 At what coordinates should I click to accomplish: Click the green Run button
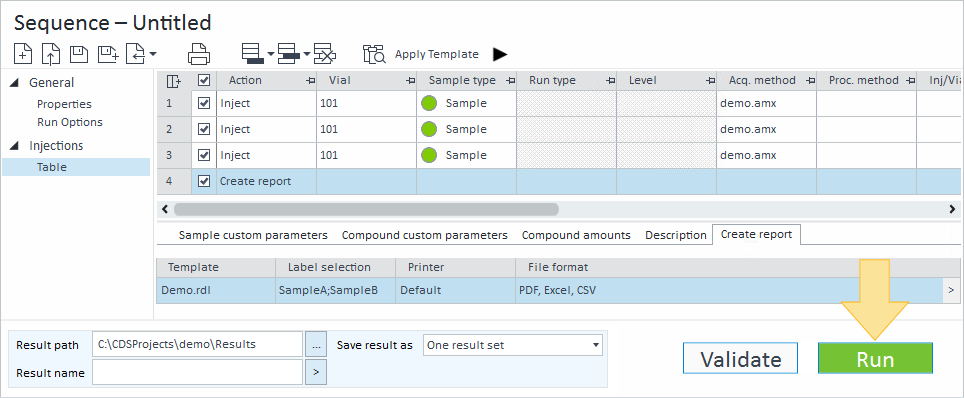pos(875,358)
